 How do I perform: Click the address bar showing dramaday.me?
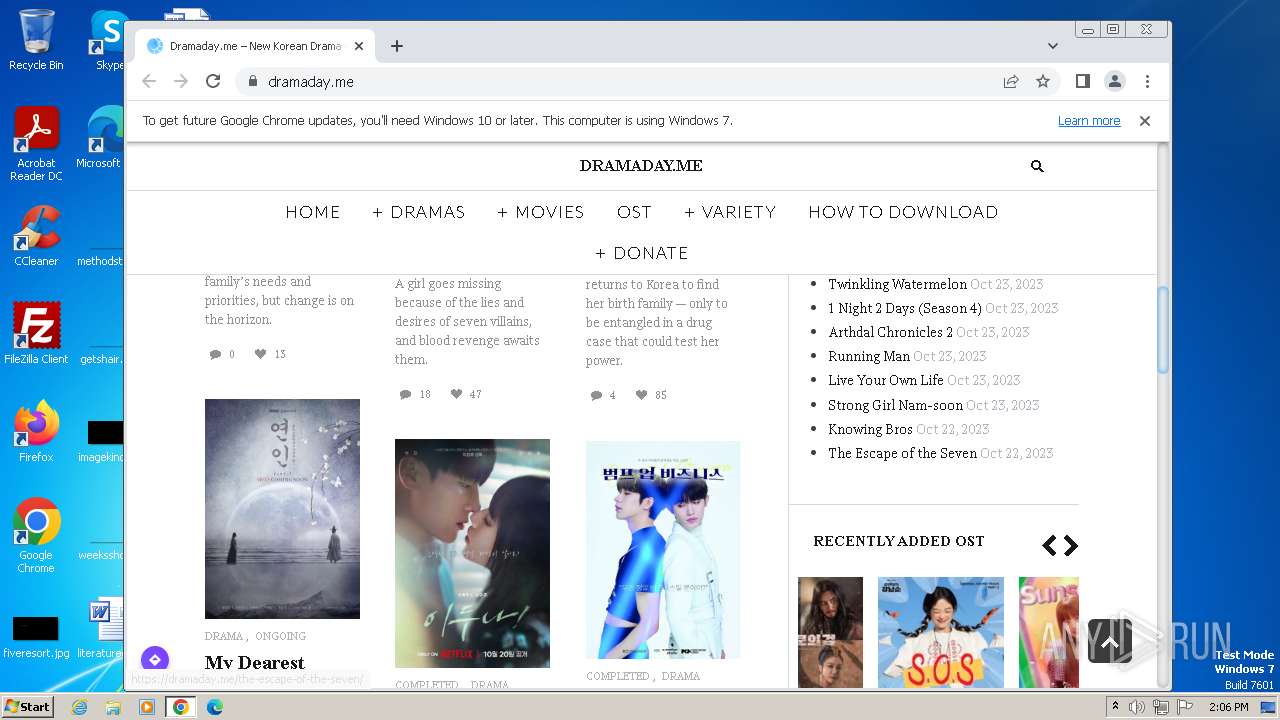(x=620, y=82)
